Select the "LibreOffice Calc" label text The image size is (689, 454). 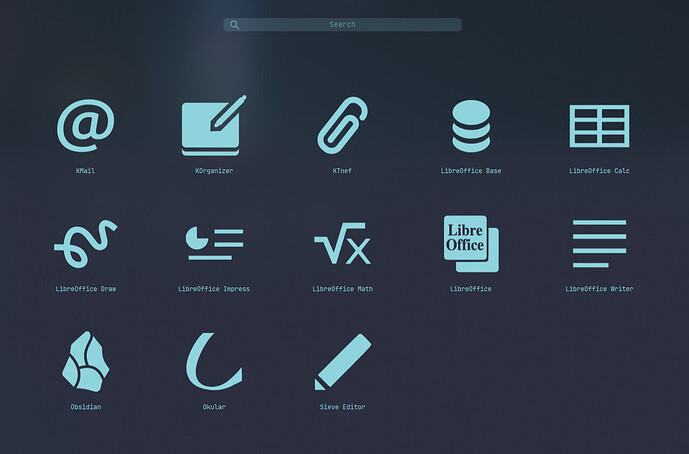(599, 171)
